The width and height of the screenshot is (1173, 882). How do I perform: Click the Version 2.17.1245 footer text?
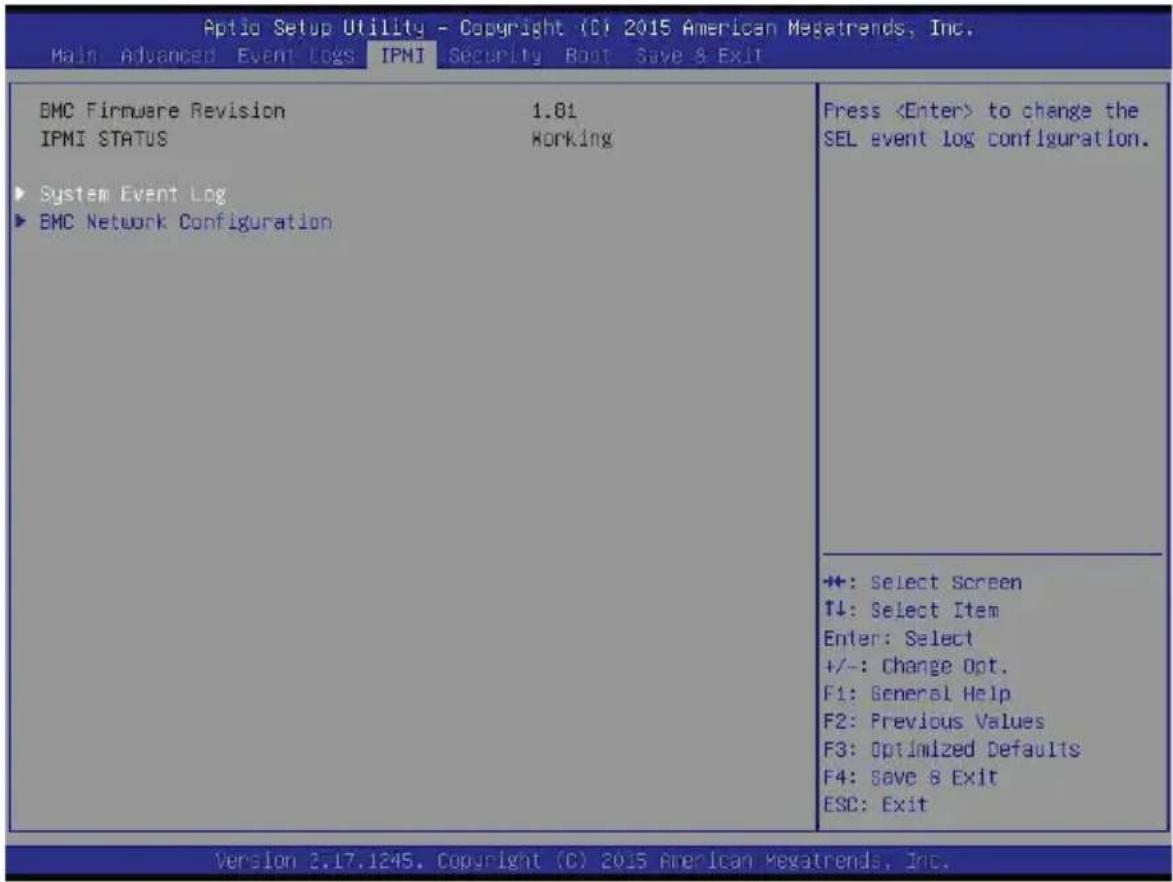pyautogui.click(x=582, y=861)
